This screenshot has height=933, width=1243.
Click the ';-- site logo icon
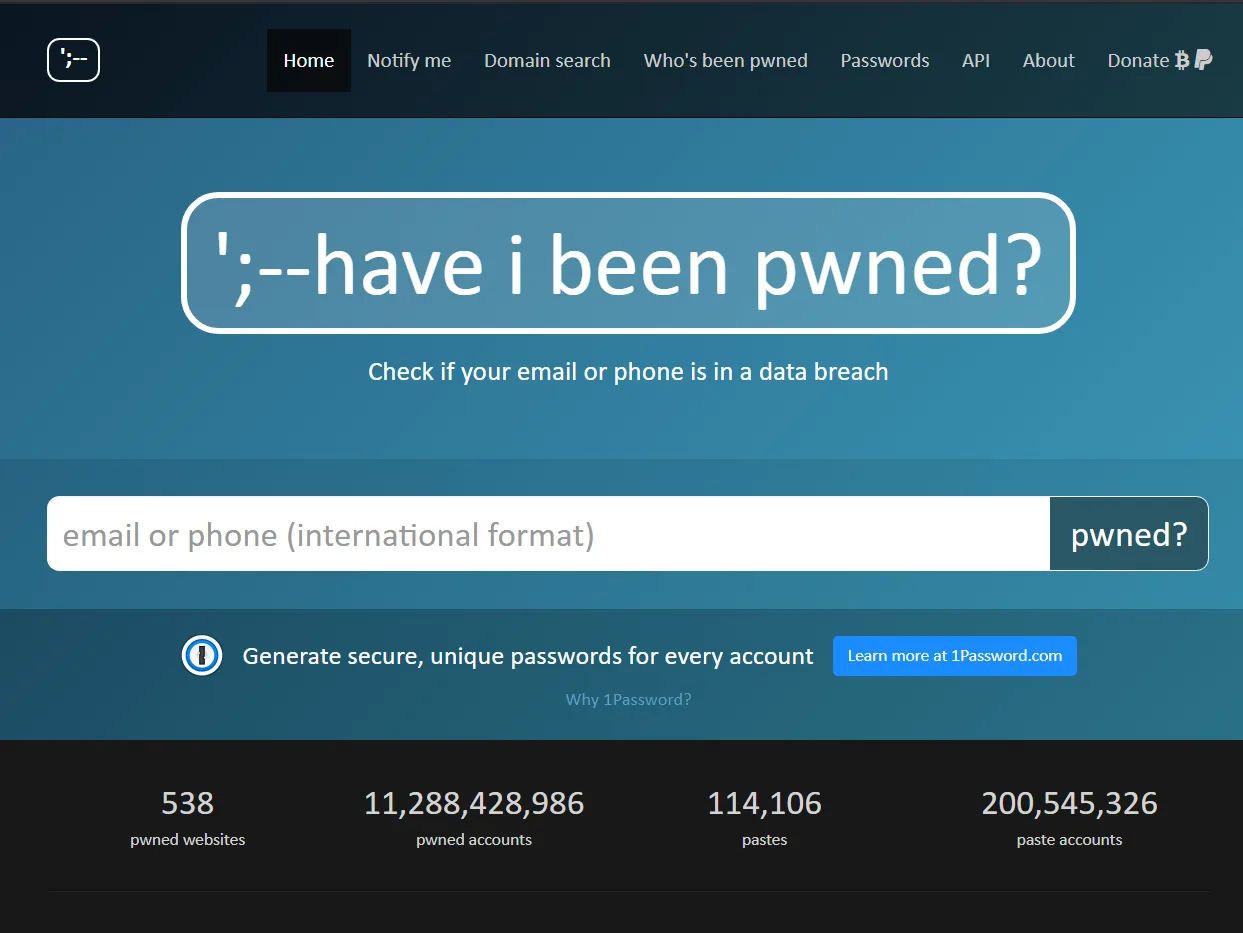[73, 60]
